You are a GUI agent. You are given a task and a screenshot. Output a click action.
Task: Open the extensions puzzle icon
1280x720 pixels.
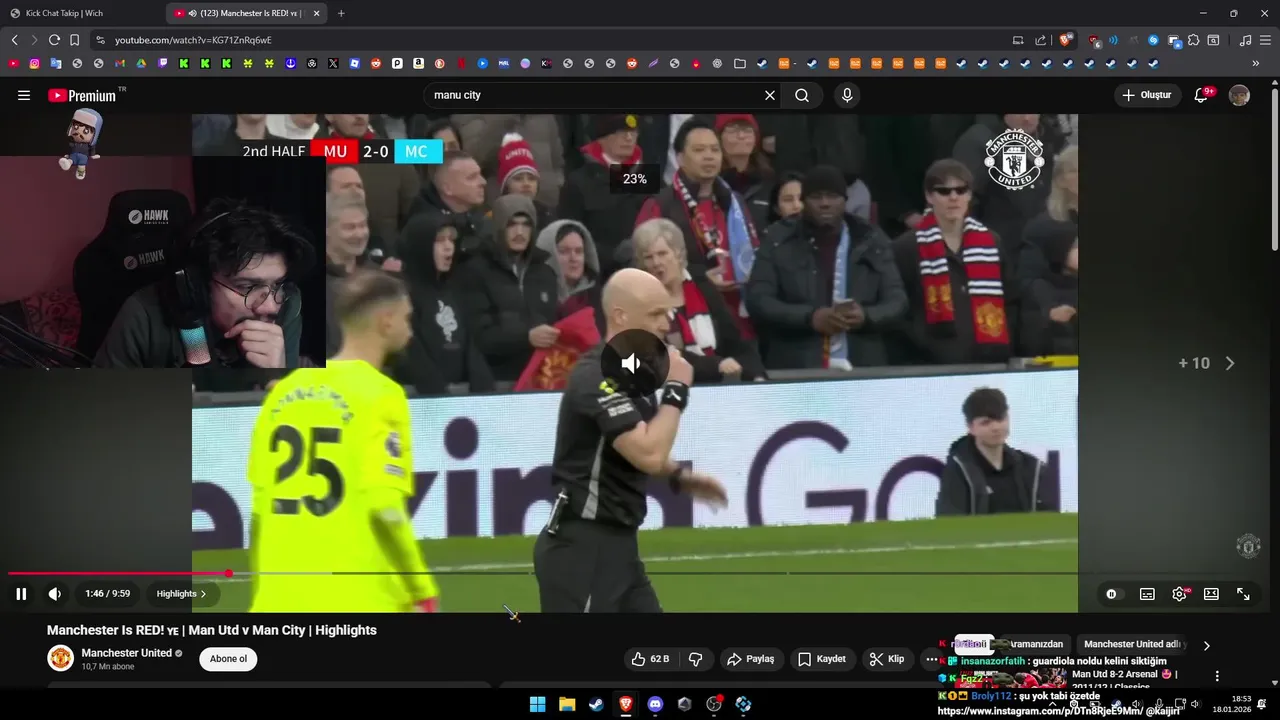click(1193, 40)
